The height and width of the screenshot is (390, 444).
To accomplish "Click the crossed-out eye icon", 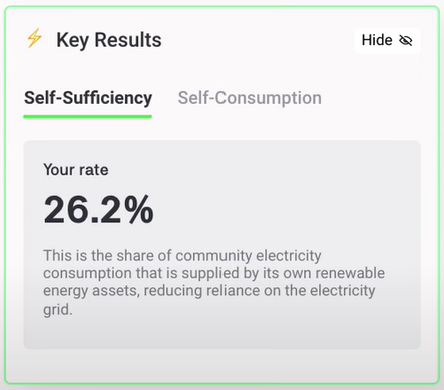I will click(406, 41).
